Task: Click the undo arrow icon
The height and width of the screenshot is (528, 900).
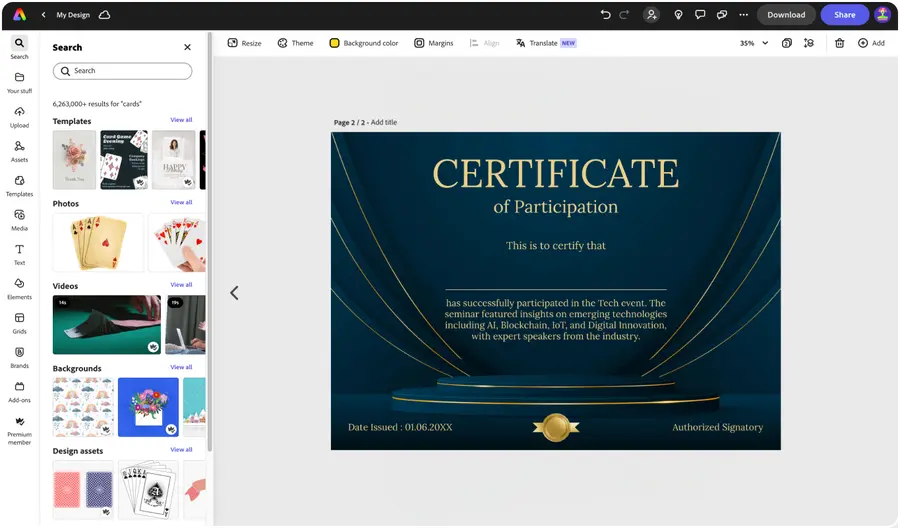Action: click(x=605, y=15)
